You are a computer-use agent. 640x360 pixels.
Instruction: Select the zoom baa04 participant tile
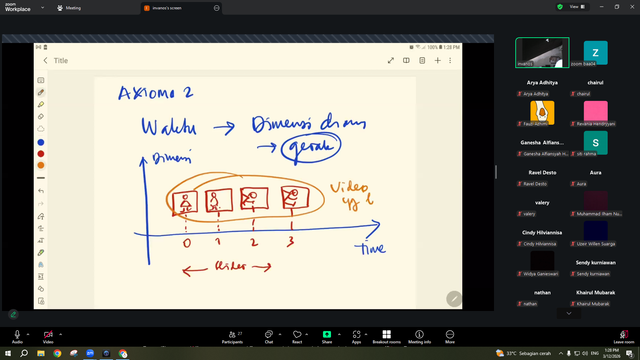(596, 53)
